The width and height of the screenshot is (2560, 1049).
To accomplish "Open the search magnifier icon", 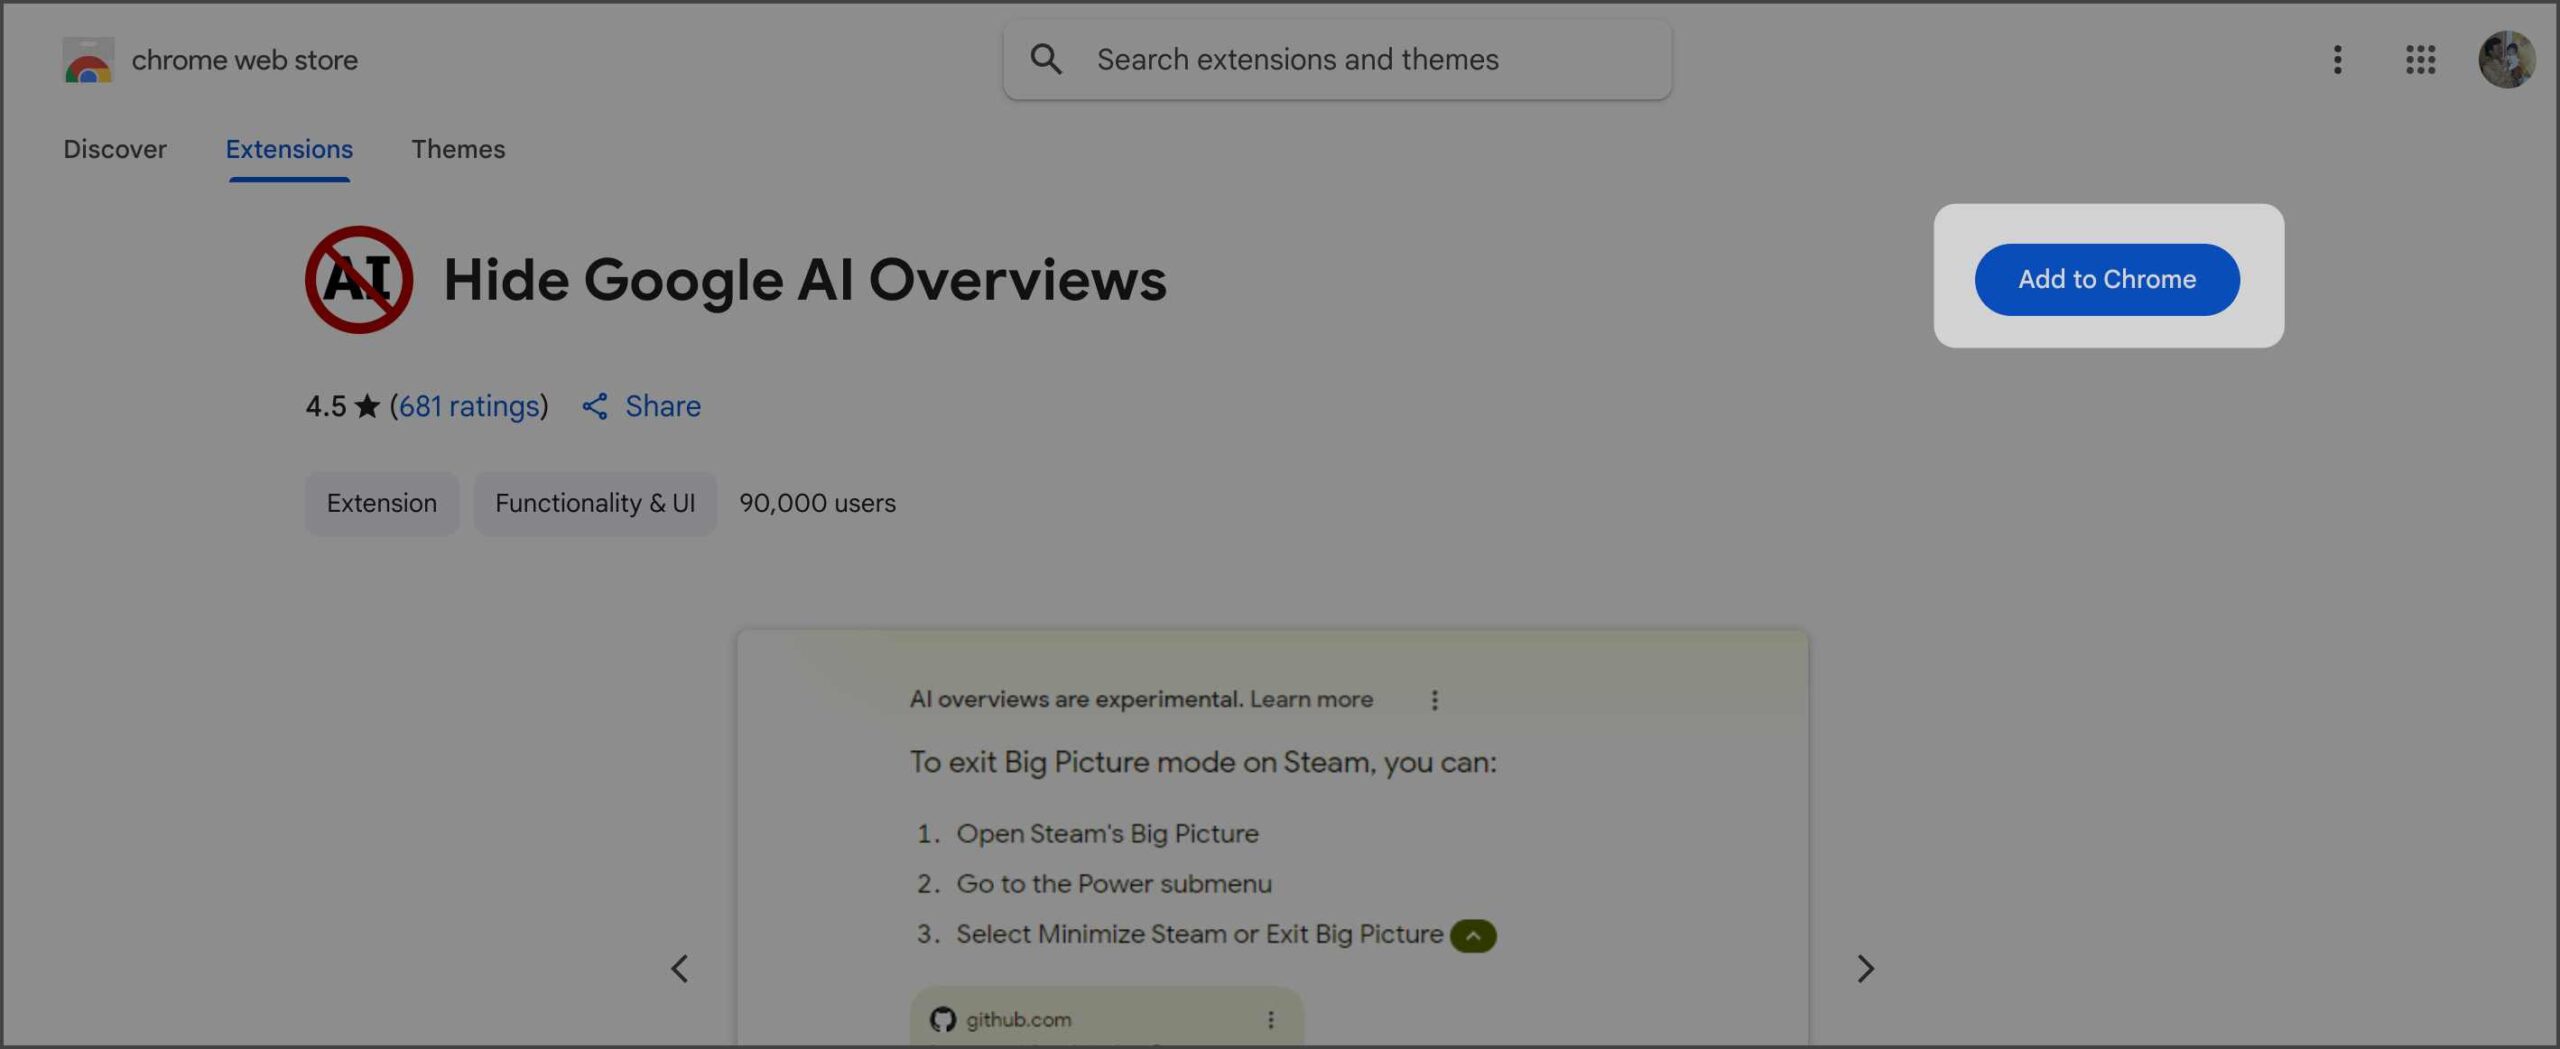I will pyautogui.click(x=1046, y=59).
